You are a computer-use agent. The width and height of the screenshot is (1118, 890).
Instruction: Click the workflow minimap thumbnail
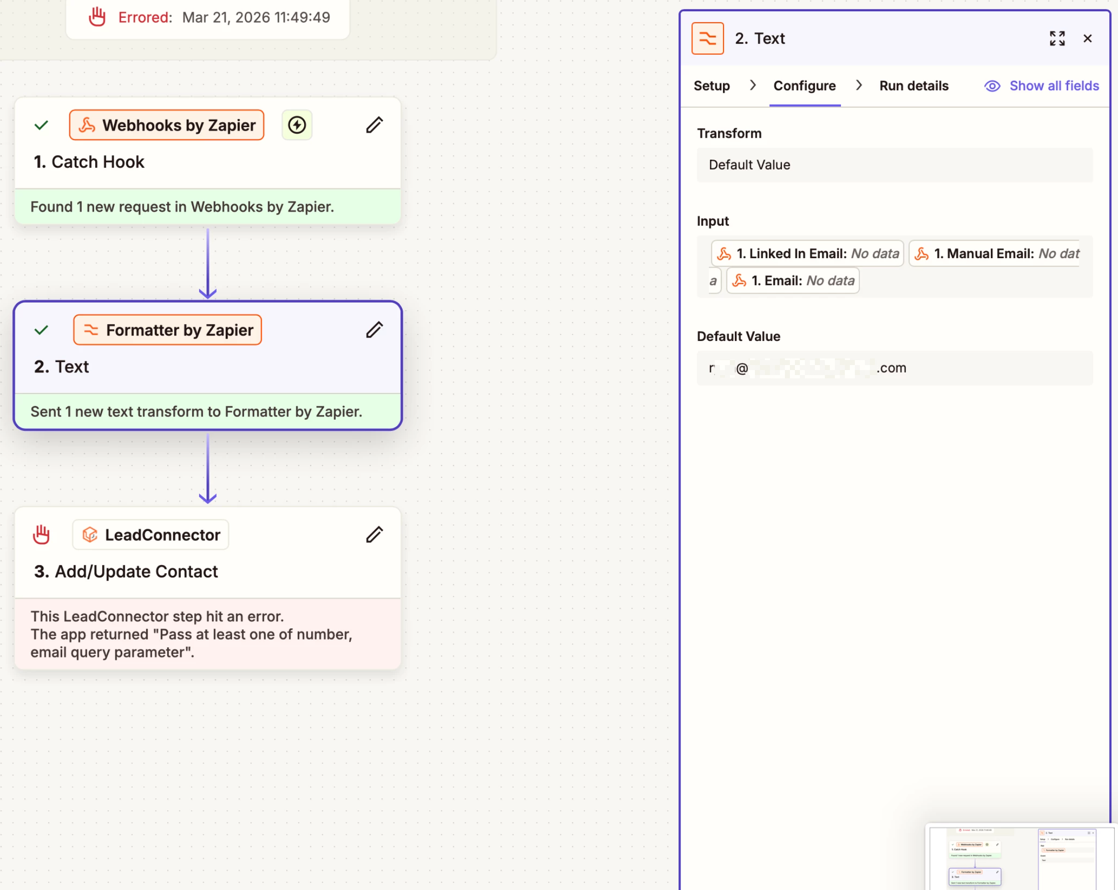1018,857
